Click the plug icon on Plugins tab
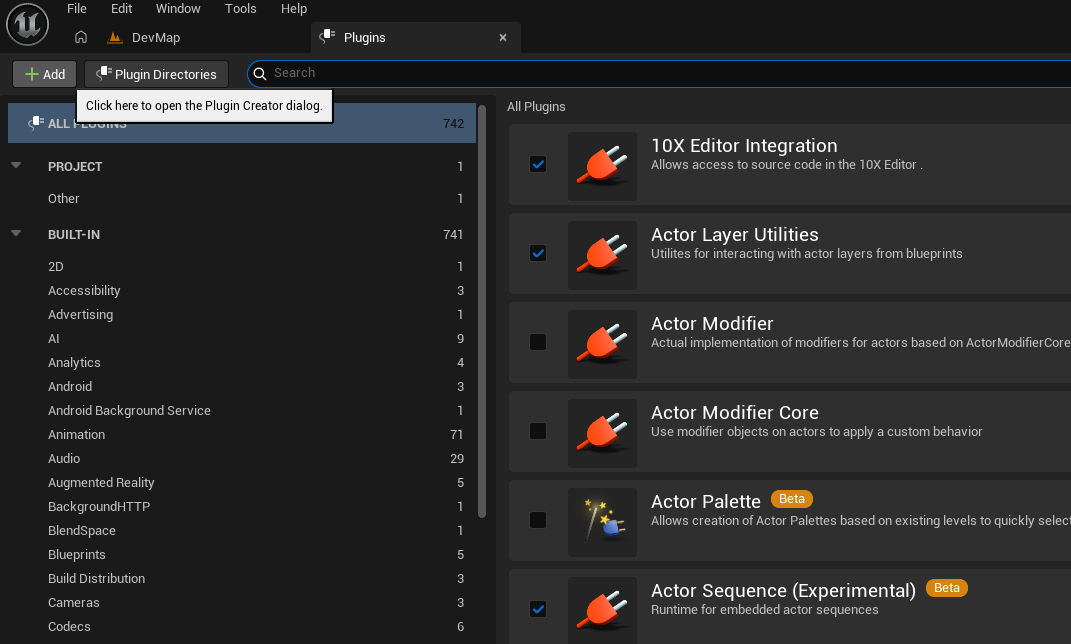The width and height of the screenshot is (1071, 644). (328, 36)
